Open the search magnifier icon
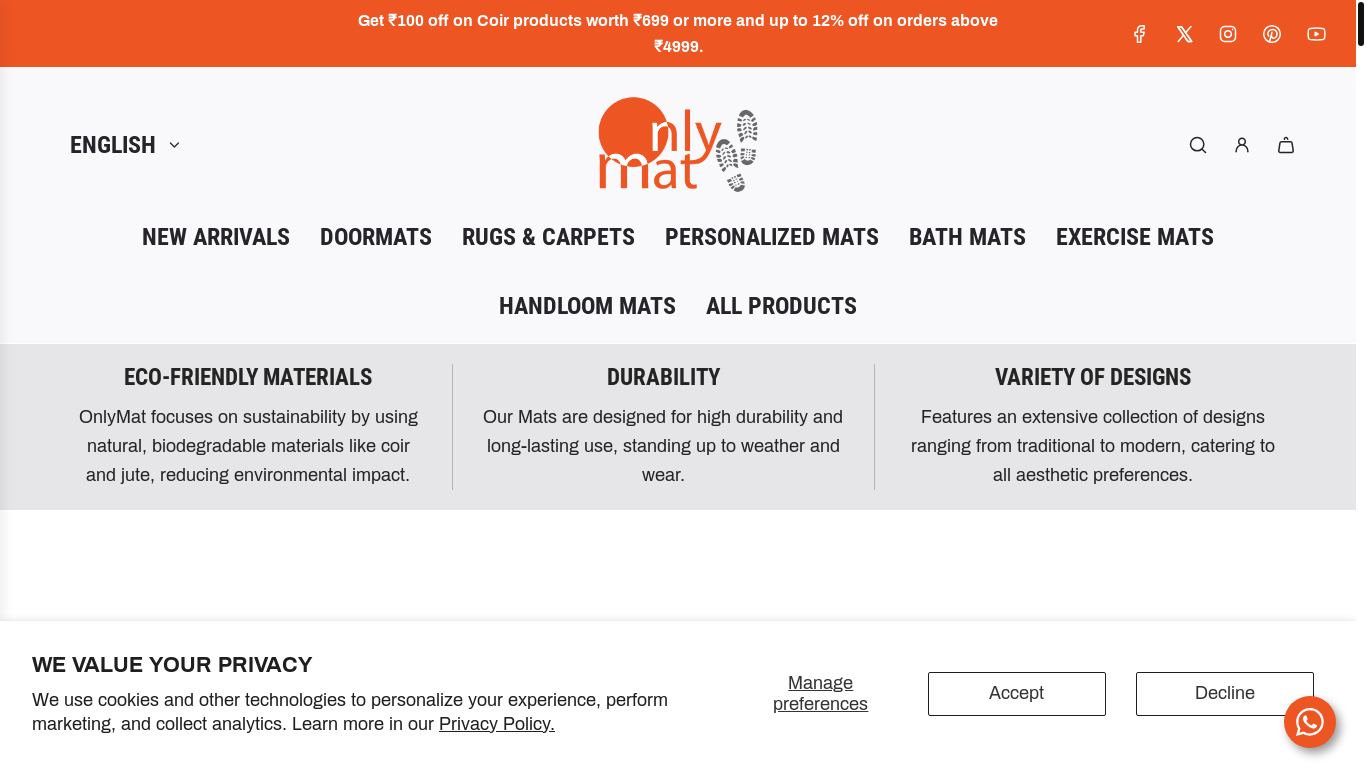 click(x=1198, y=145)
